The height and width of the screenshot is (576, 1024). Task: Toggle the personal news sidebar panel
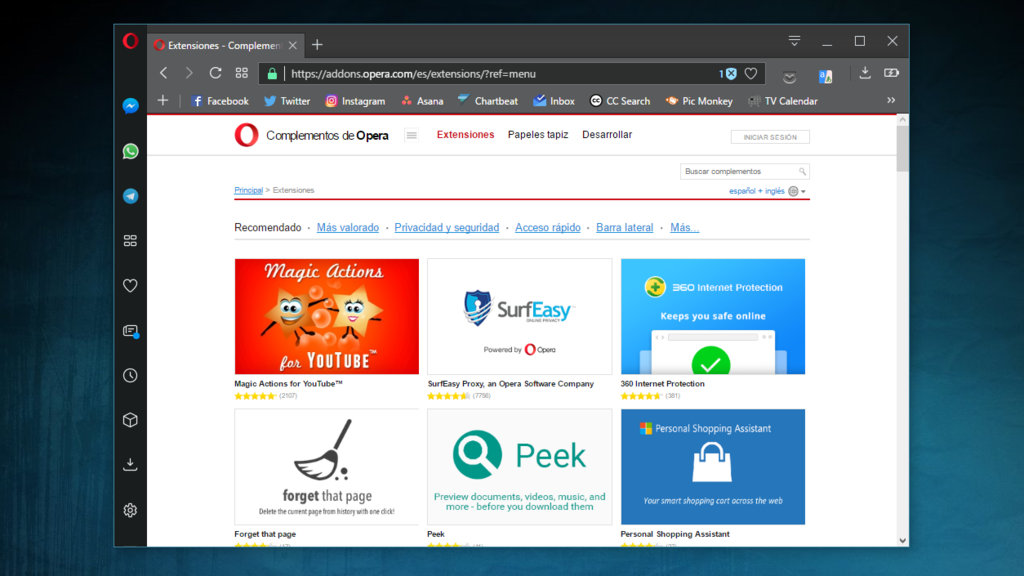tap(129, 330)
